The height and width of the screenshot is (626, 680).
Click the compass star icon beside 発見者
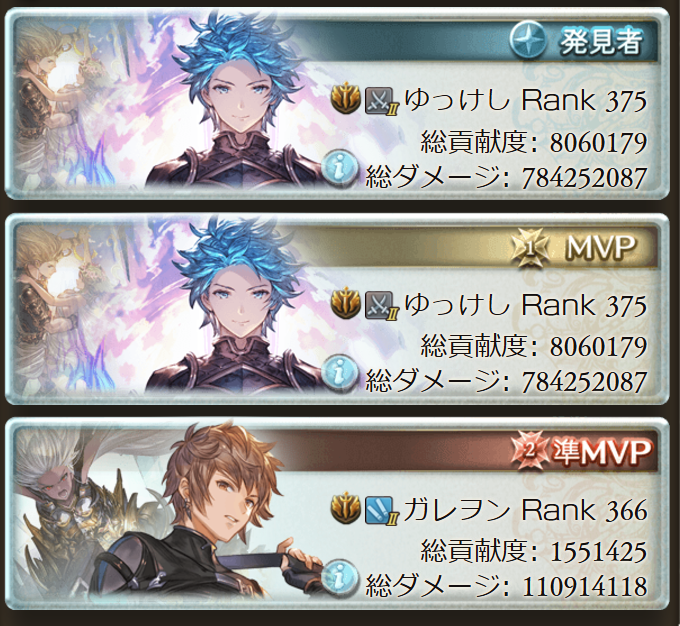point(527,41)
